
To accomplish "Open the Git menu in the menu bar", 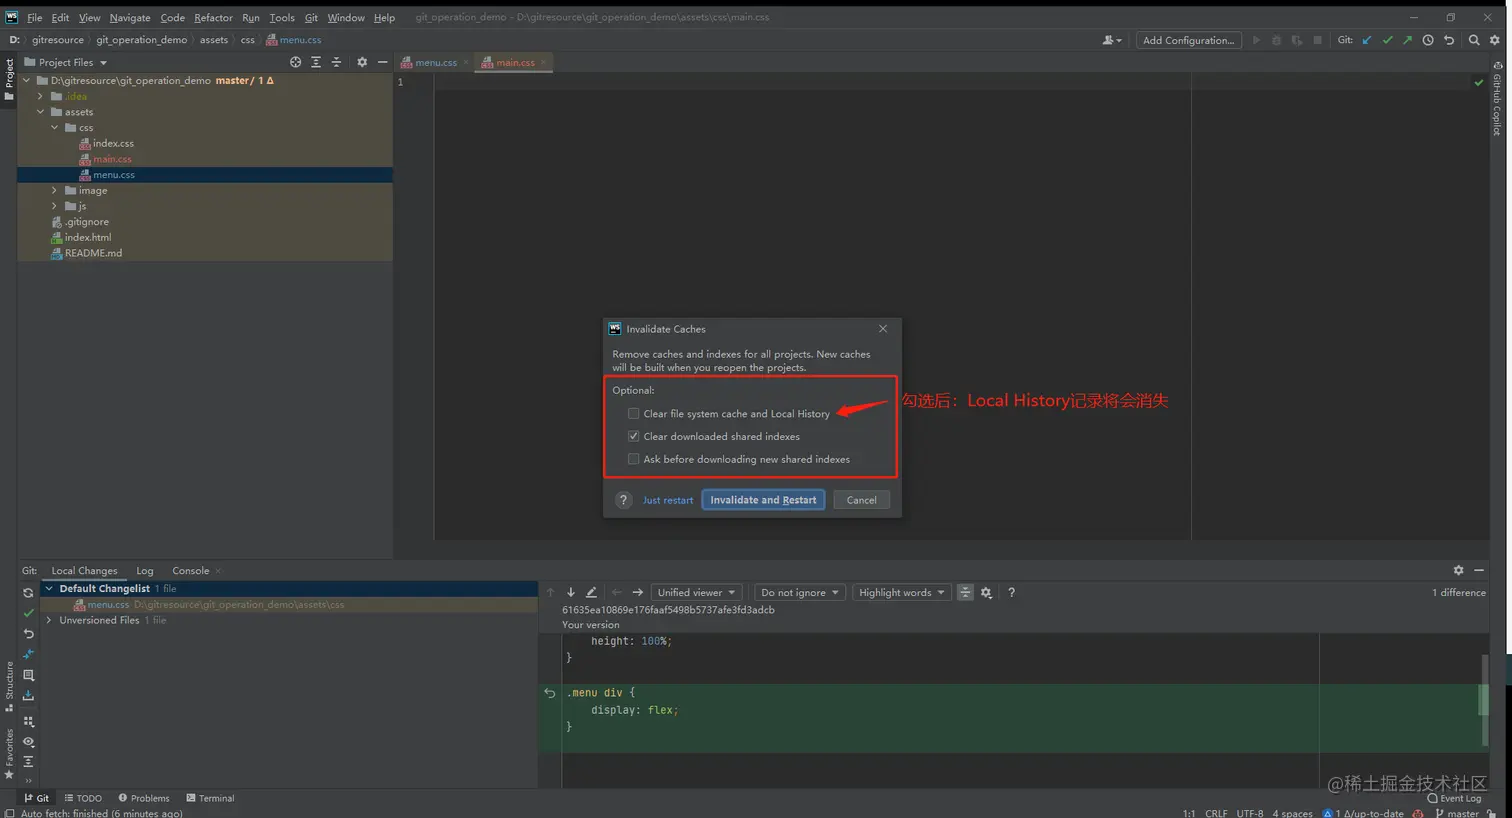I will 311,17.
